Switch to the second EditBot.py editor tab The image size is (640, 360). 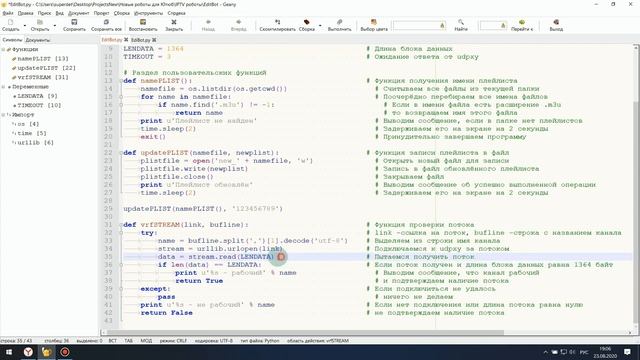click(x=141, y=40)
